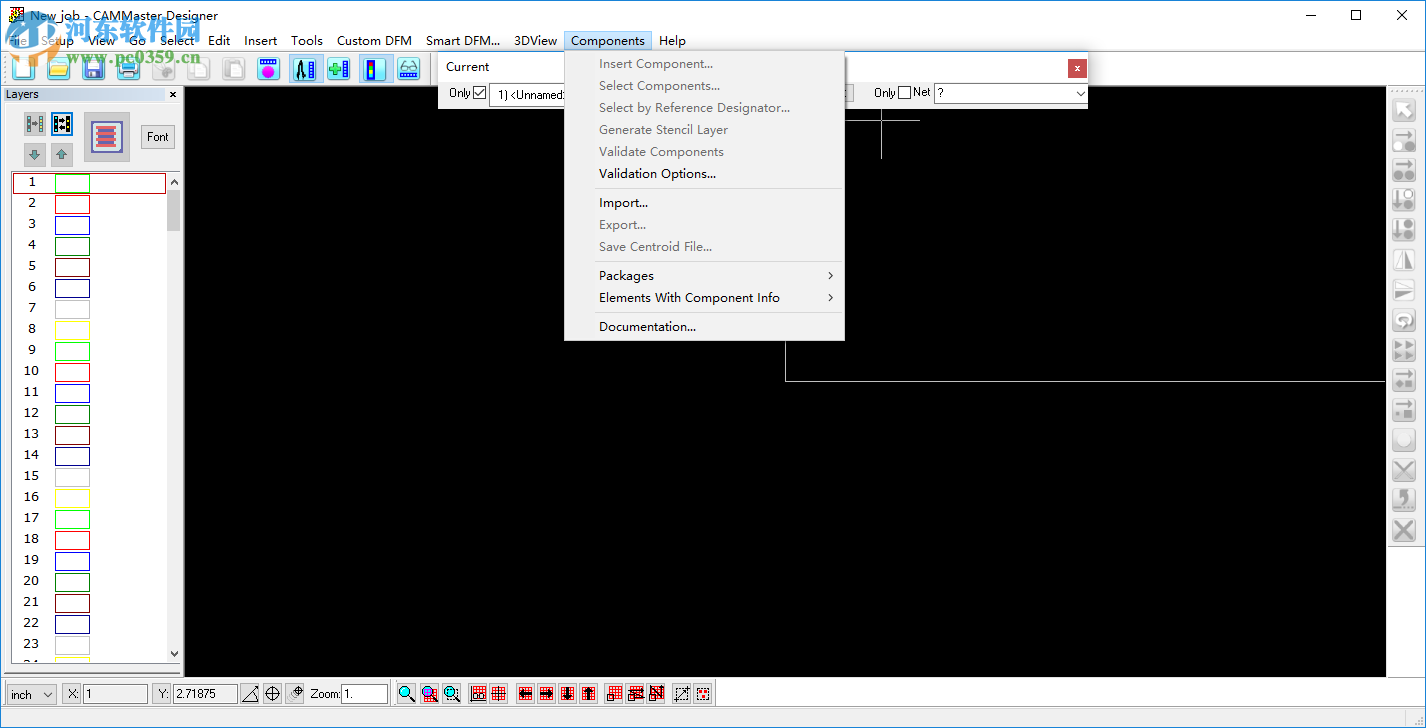Select the mirror/flip icon in right toolbar
The height and width of the screenshot is (728, 1426).
click(x=1404, y=259)
